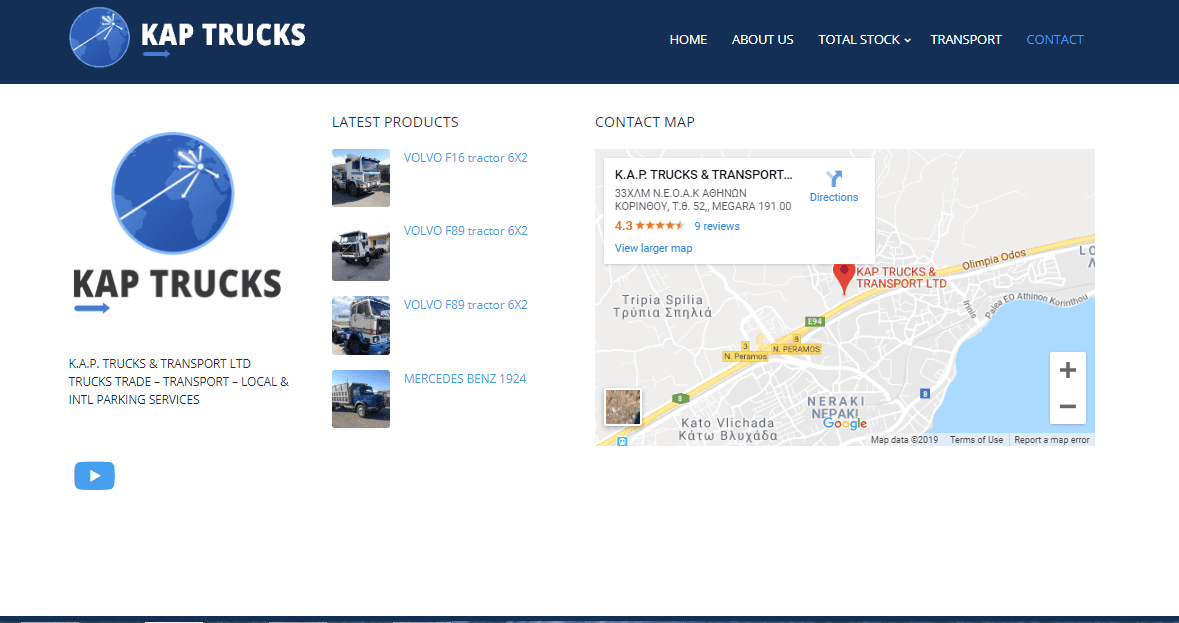Click the LATEST PRODUCTS heading
Image resolution: width=1179 pixels, height=623 pixels.
[395, 122]
